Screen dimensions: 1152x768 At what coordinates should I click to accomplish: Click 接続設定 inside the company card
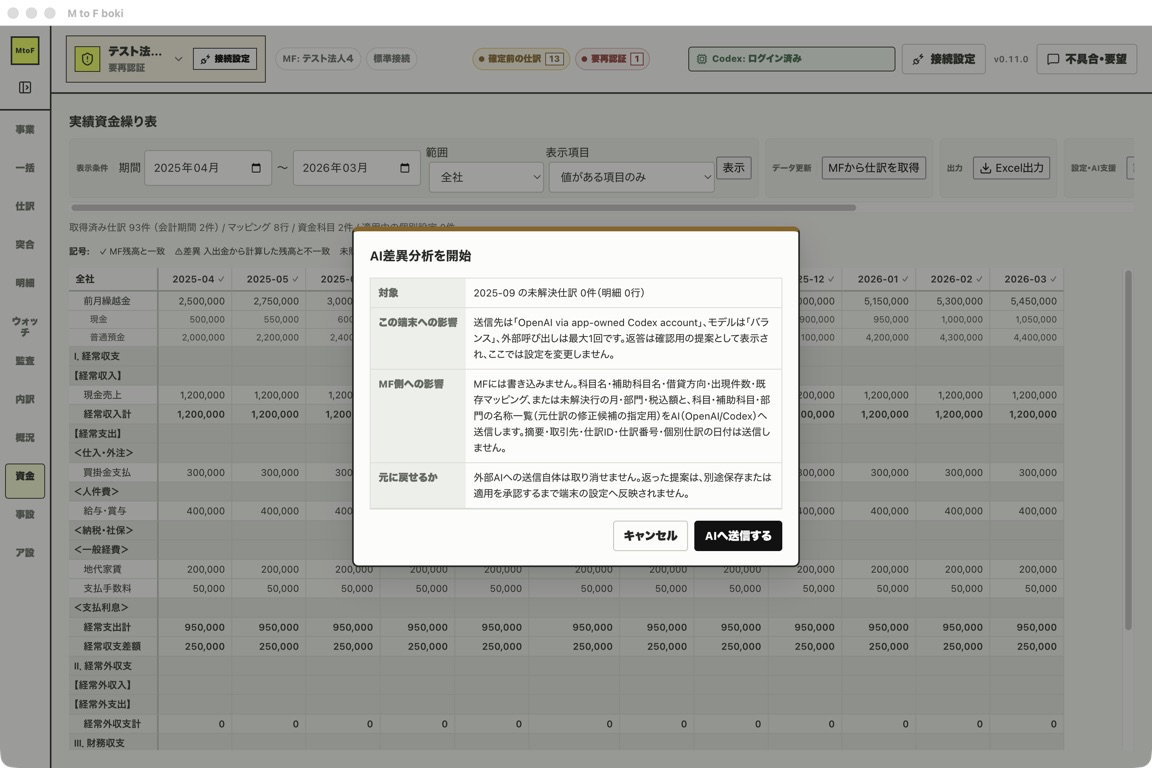(225, 59)
